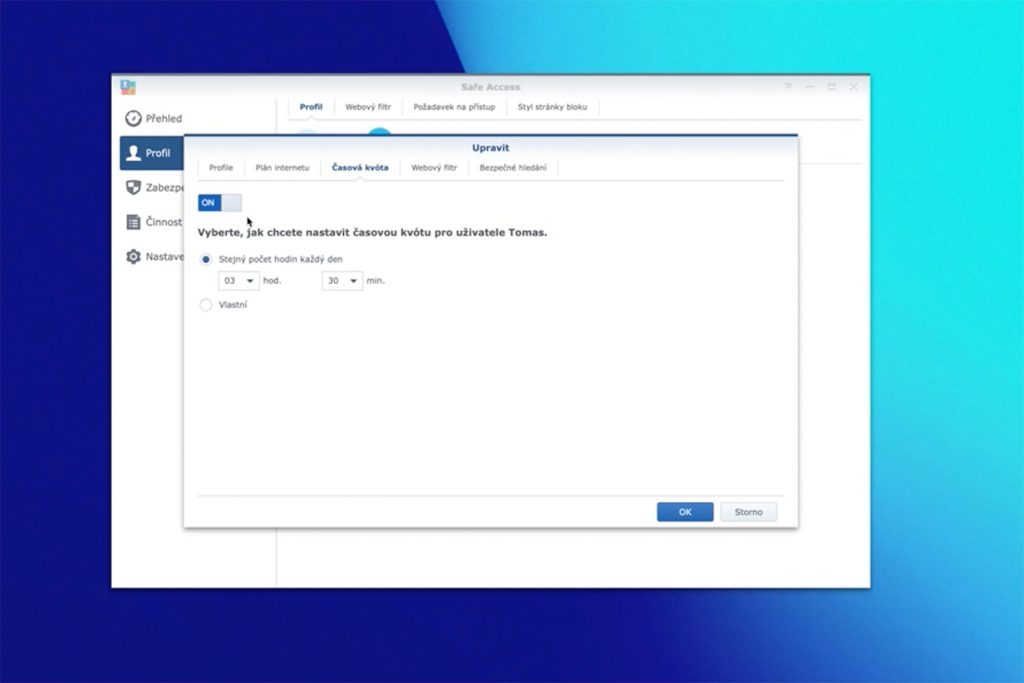1024x683 pixels.
Task: Click the 'Vyberte, jak chcete nastavit časovou kvótu' heading
Action: [x=372, y=232]
